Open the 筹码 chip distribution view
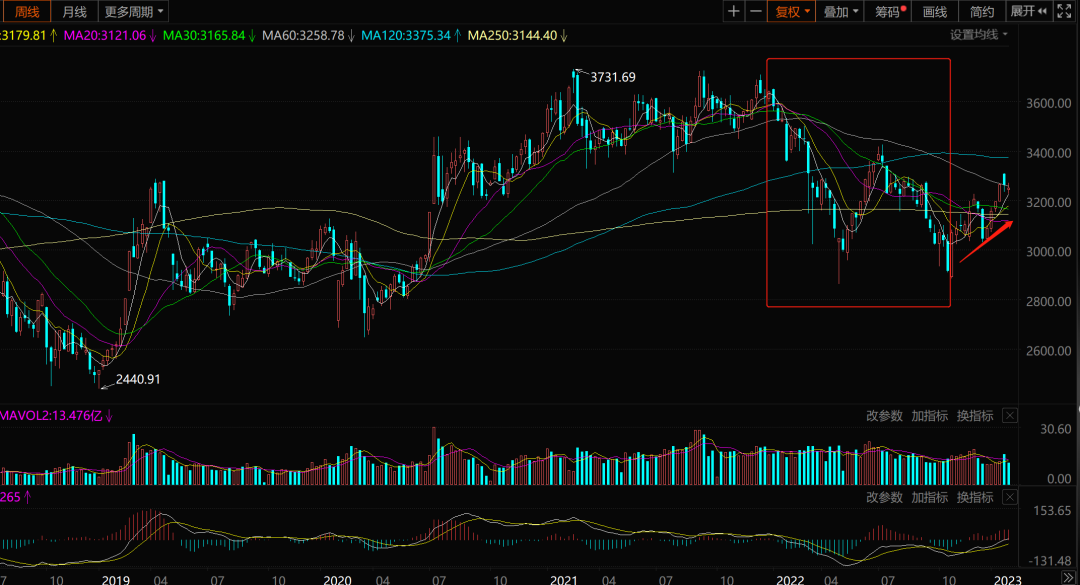The height and width of the screenshot is (585, 1080). (x=889, y=11)
